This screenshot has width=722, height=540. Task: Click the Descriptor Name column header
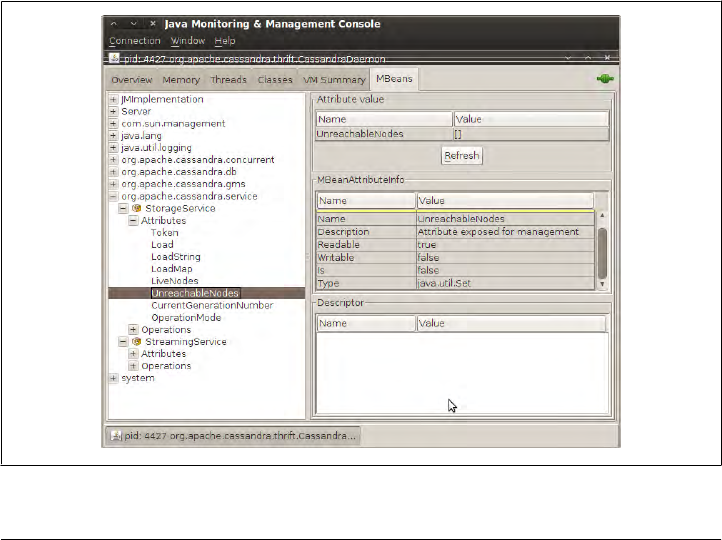point(366,323)
